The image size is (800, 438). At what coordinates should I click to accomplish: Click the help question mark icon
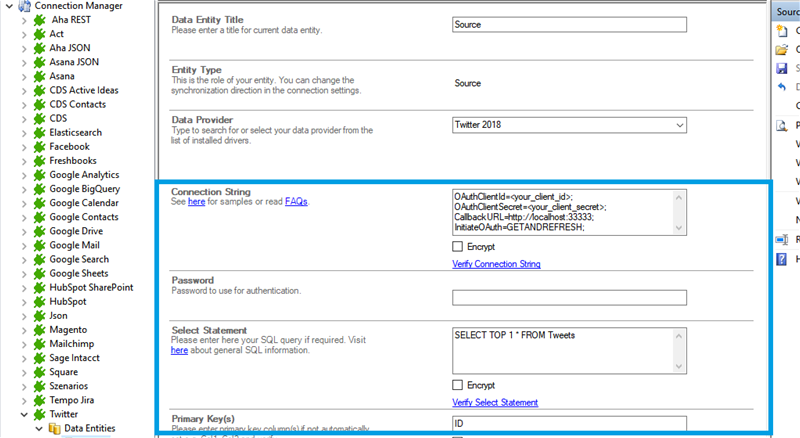pyautogui.click(x=782, y=259)
